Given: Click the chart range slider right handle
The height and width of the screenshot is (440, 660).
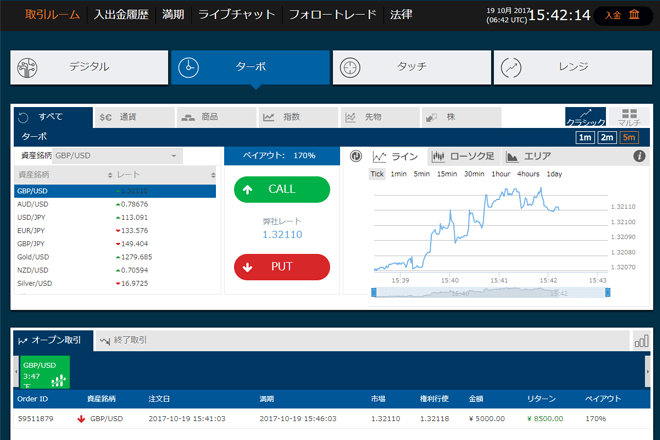Looking at the screenshot, I should pyautogui.click(x=607, y=293).
